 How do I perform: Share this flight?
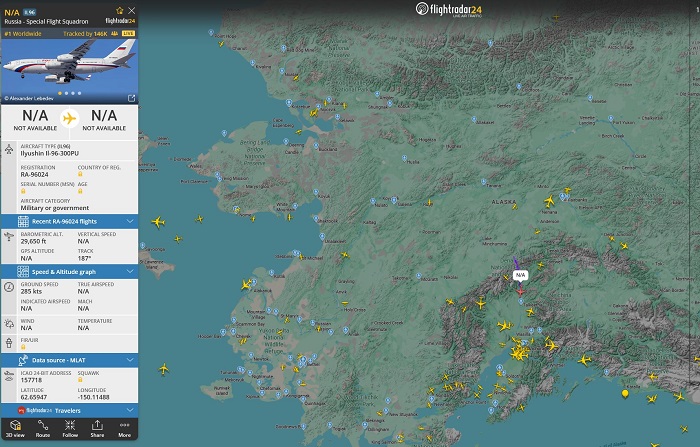[97, 430]
